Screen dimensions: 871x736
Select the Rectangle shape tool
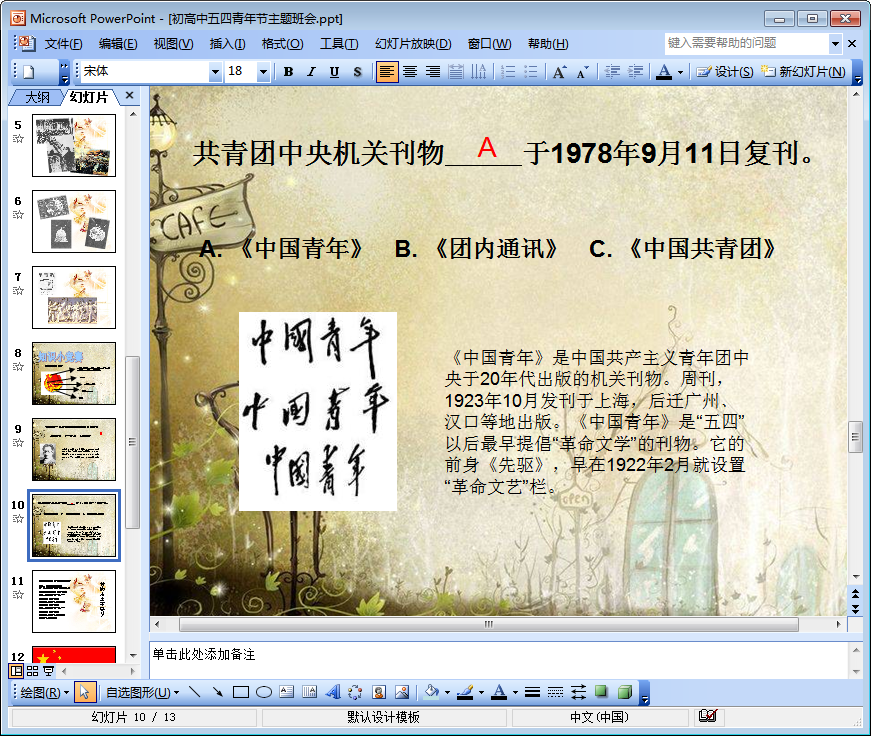coord(241,692)
